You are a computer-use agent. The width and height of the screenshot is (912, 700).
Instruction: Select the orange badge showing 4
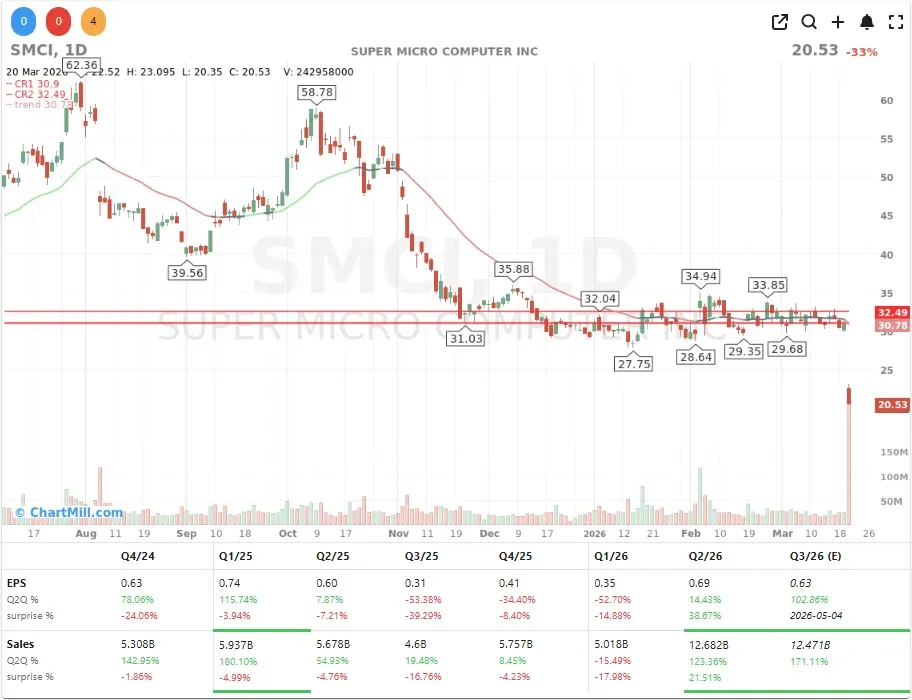94,20
